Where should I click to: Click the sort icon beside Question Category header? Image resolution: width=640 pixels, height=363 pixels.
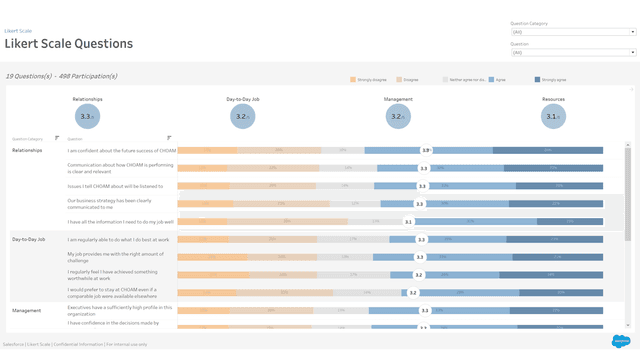(x=57, y=138)
